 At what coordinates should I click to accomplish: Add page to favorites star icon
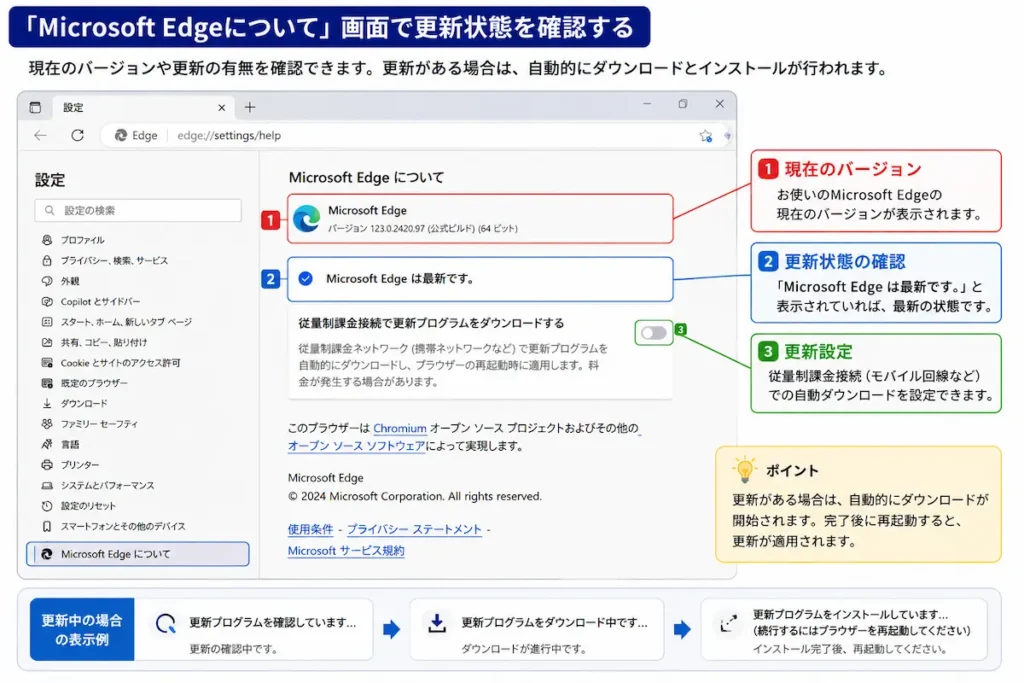tap(706, 136)
